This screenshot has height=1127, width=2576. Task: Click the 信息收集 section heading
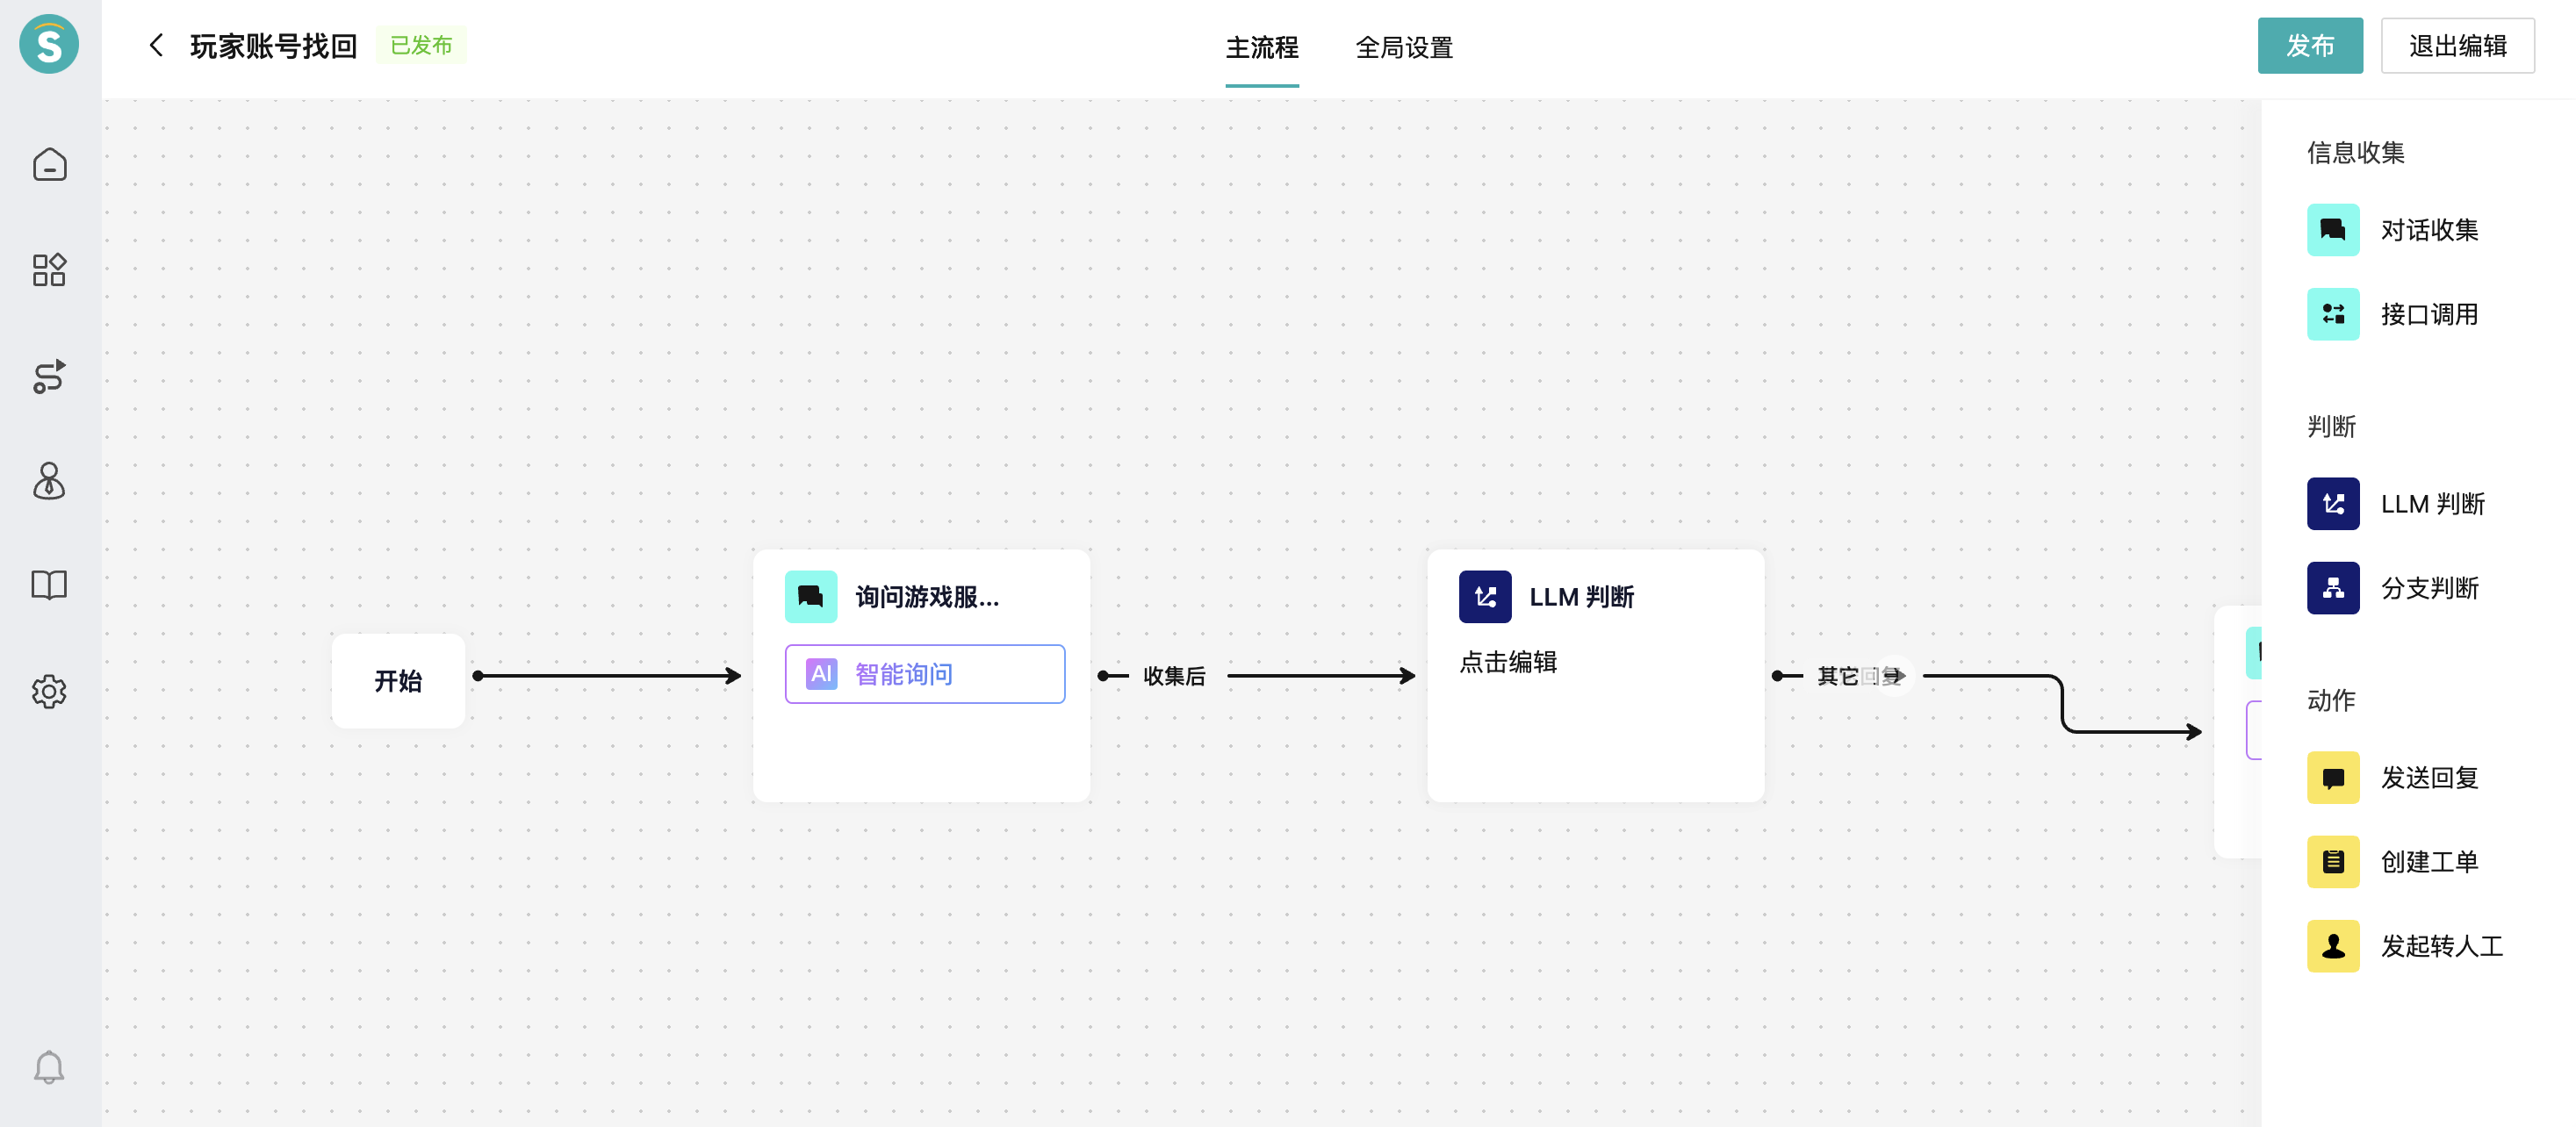(2355, 152)
